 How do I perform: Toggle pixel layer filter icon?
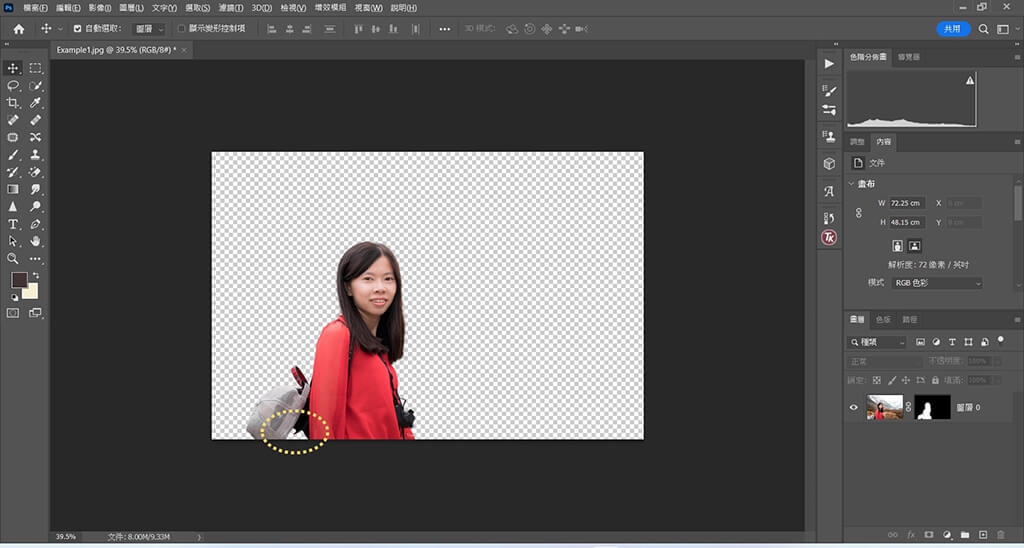pos(920,342)
